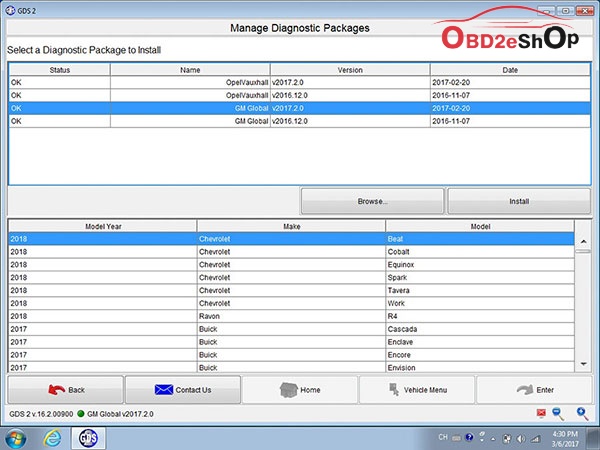Click the red mail status icon
600x450 pixels.
pyautogui.click(x=541, y=413)
